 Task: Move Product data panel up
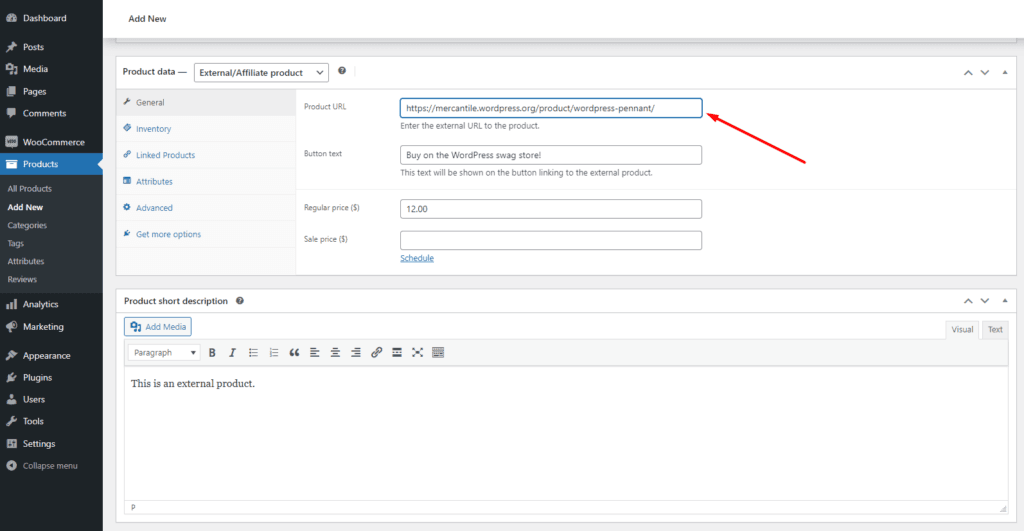coord(968,72)
